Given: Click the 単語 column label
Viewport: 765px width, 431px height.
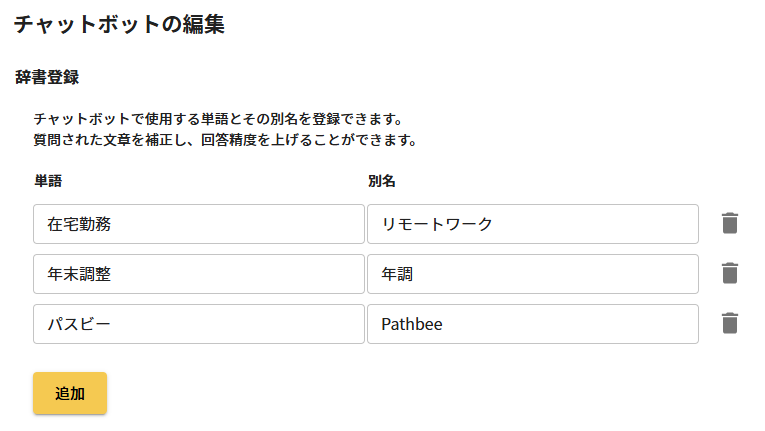Looking at the screenshot, I should pos(48,181).
